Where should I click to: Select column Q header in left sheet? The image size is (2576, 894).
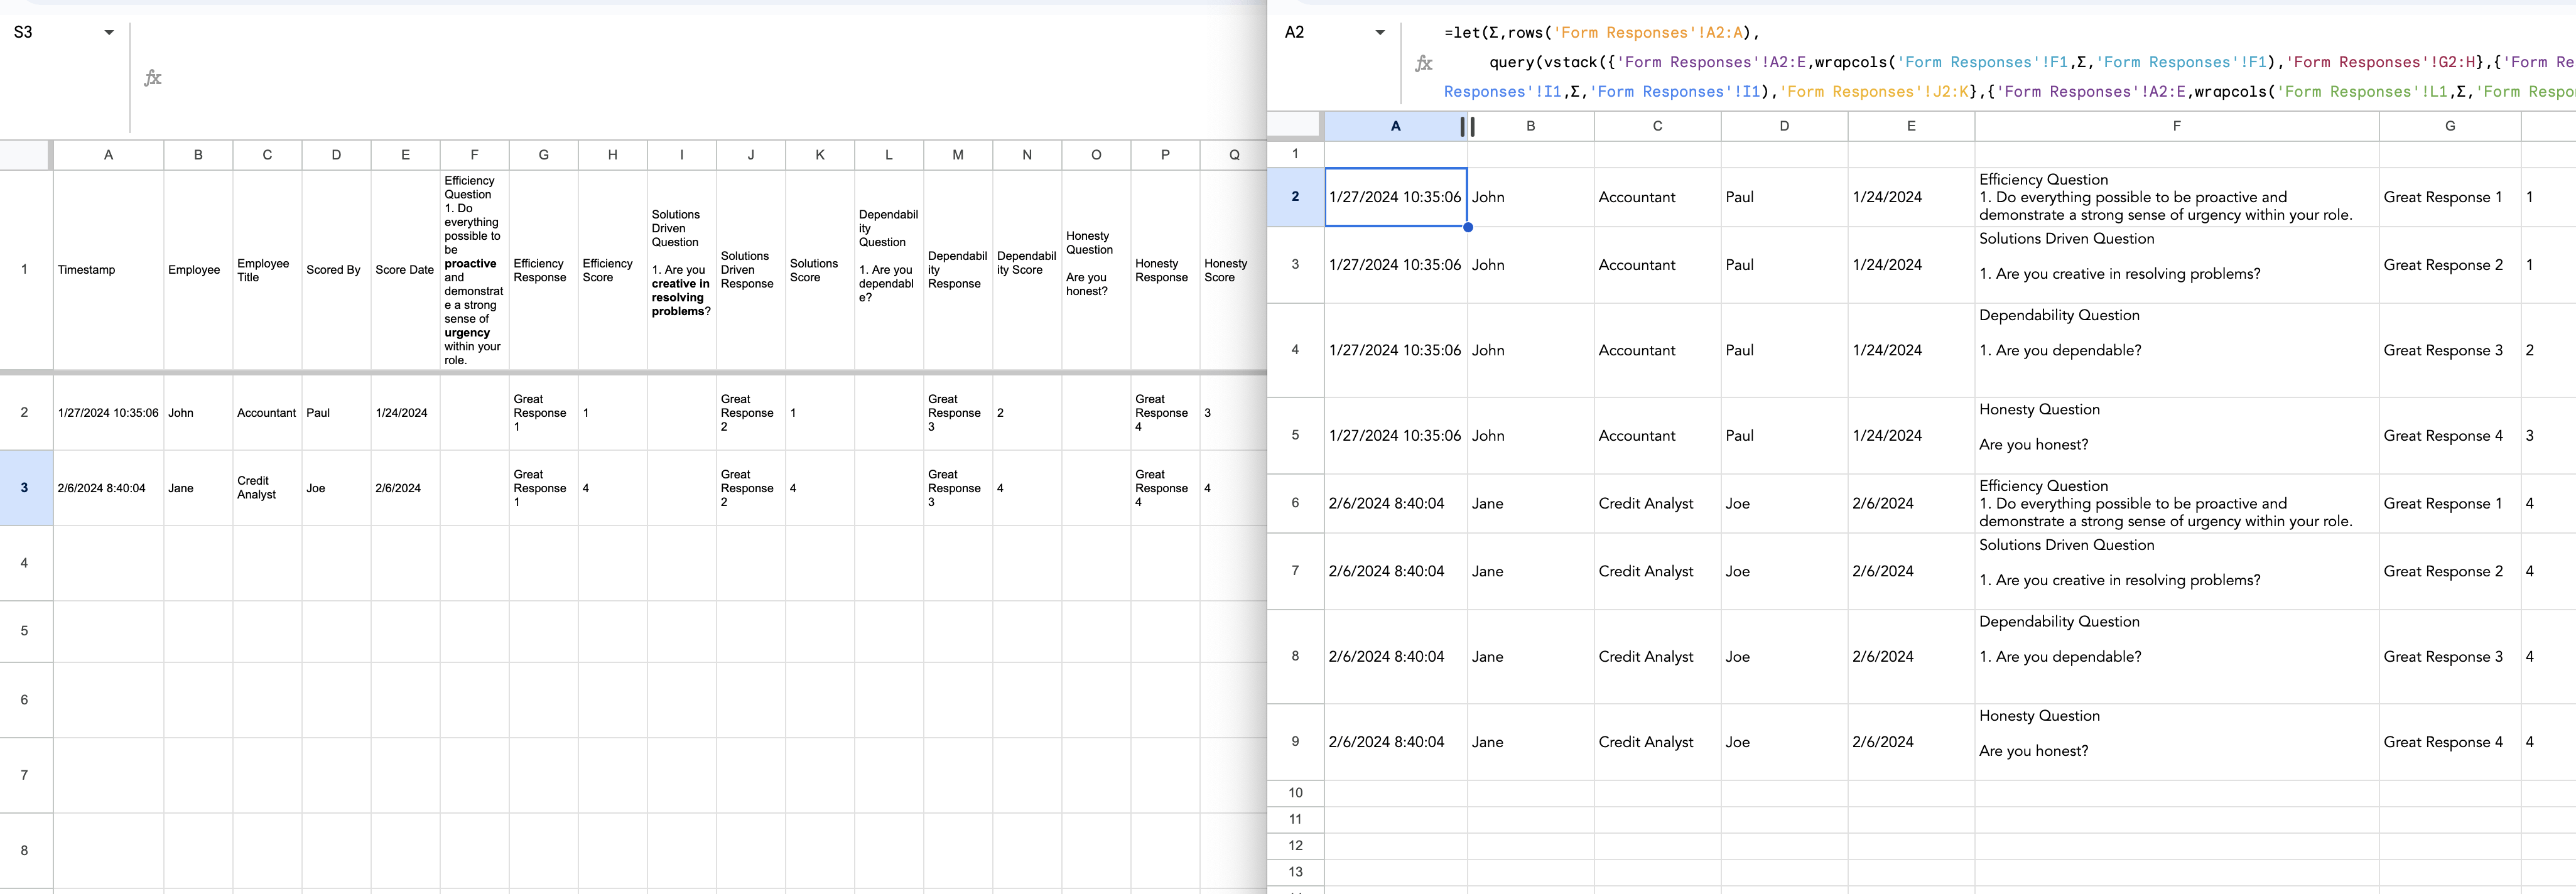click(x=1233, y=154)
